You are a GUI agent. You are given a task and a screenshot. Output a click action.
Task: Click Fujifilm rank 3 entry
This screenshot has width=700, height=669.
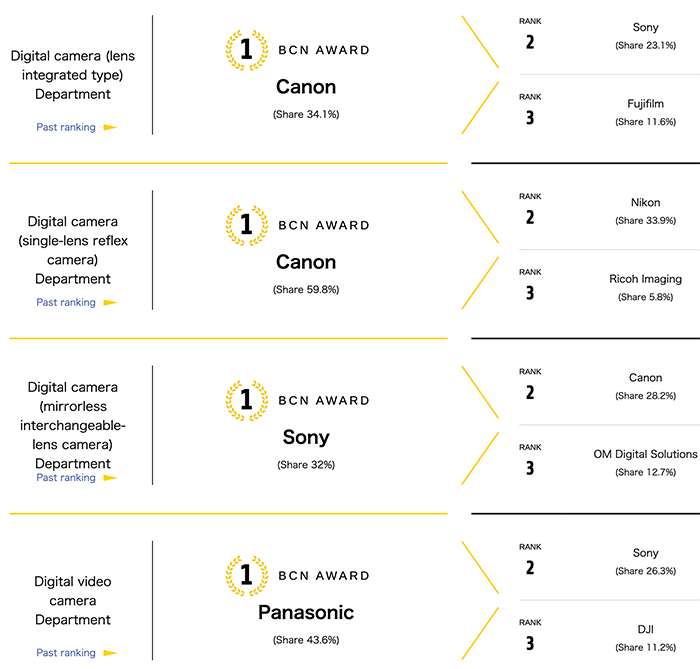pos(645,104)
